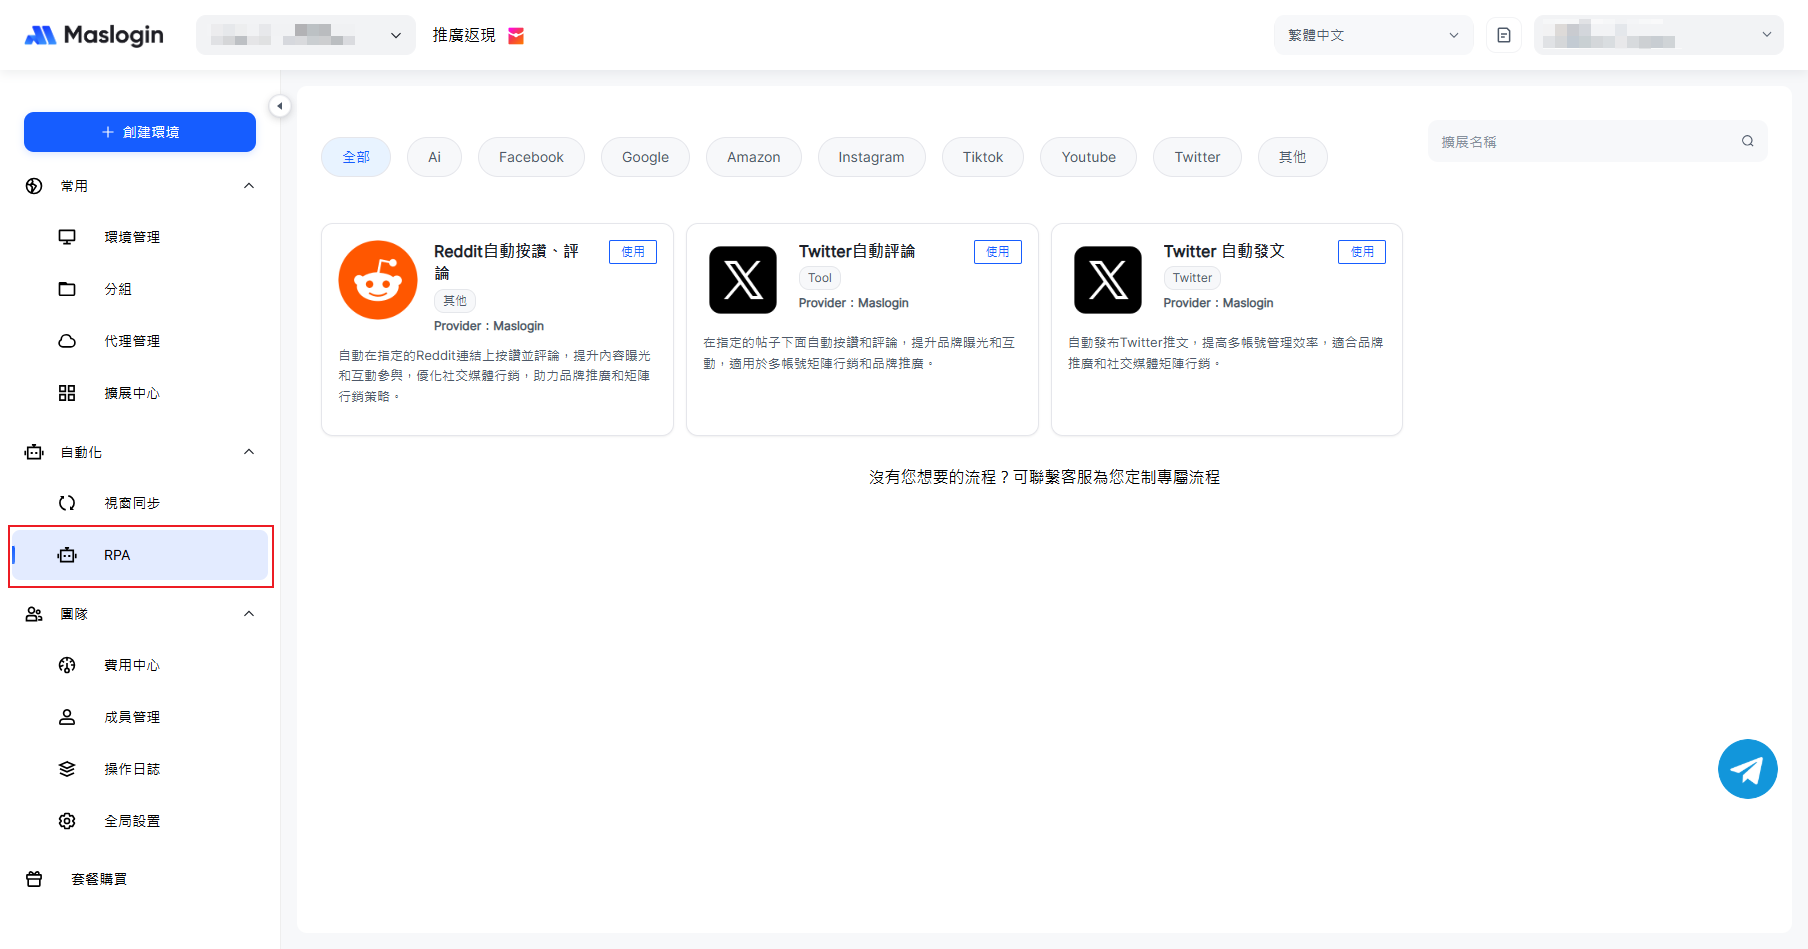Click the Telegram support chat icon
Image resolution: width=1808 pixels, height=949 pixels.
coord(1747,769)
